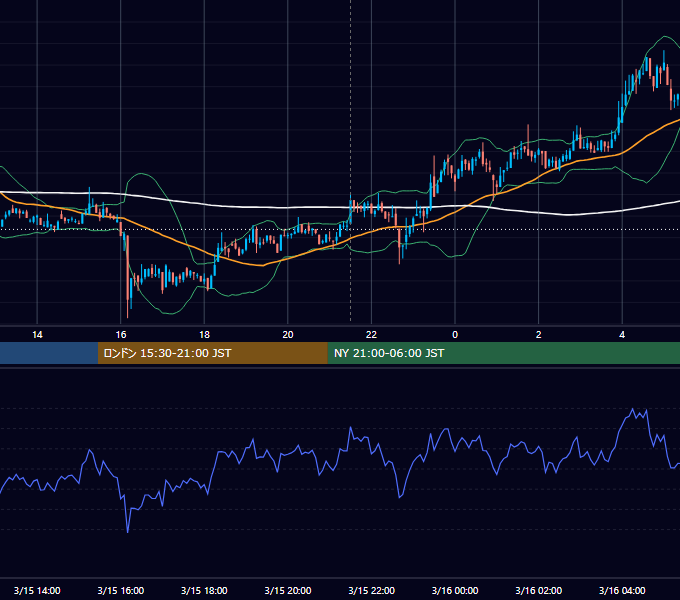Screen dimensions: 680x600
Task: Click the 3/16 02:00 date label
Action: [539, 590]
